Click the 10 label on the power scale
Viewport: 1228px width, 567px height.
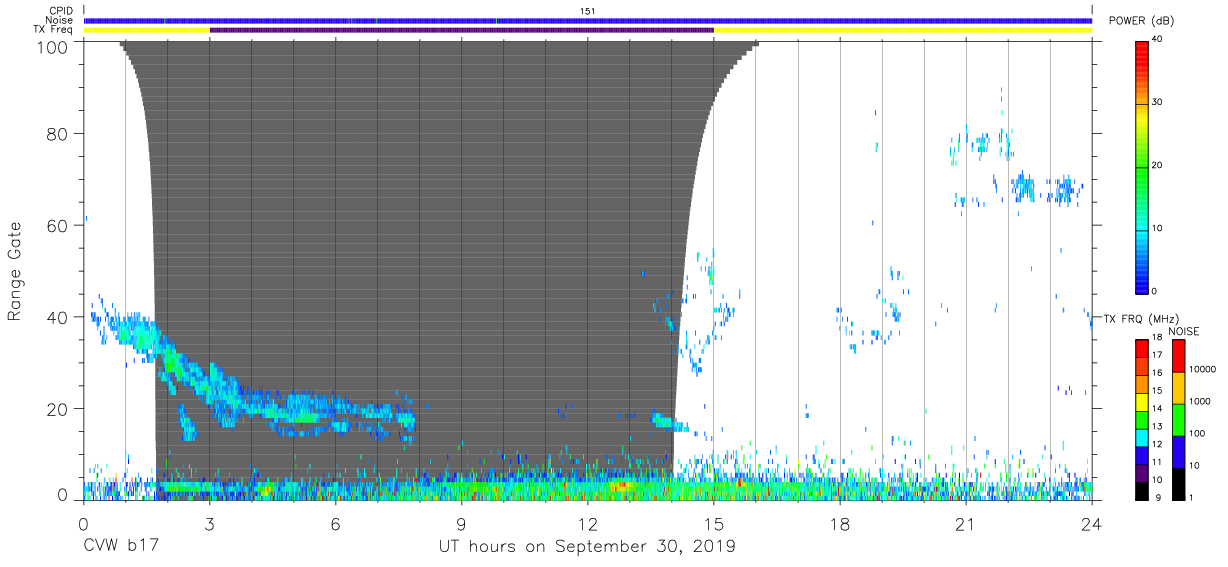pyautogui.click(x=1158, y=228)
